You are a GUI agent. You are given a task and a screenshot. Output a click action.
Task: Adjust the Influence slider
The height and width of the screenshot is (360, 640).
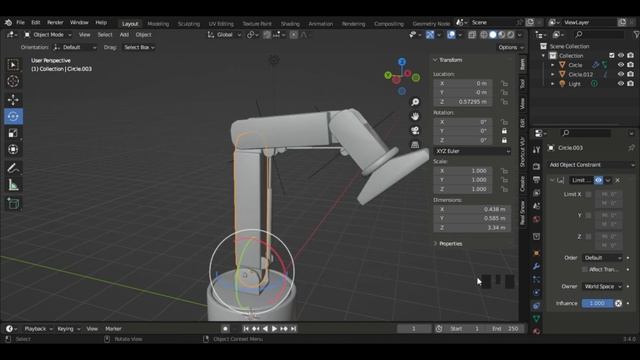pos(598,303)
